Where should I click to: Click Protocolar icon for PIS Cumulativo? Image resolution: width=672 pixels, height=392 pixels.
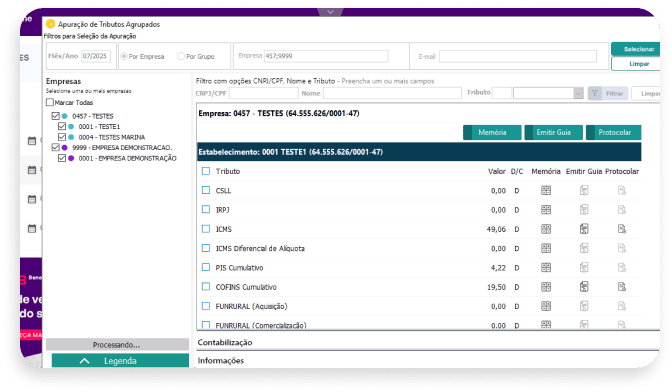[622, 267]
